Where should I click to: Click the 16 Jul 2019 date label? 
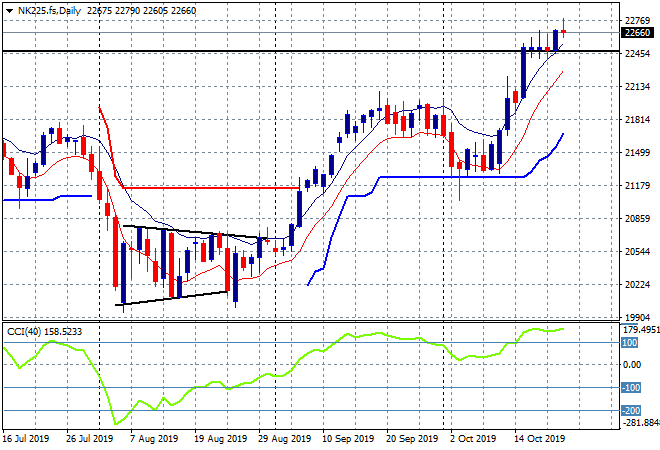pyautogui.click(x=25, y=439)
